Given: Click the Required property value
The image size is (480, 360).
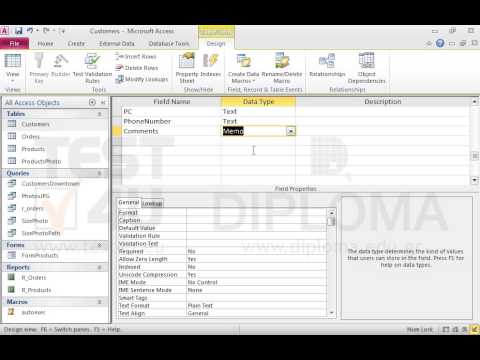Looking at the screenshot, I should coord(257,251).
